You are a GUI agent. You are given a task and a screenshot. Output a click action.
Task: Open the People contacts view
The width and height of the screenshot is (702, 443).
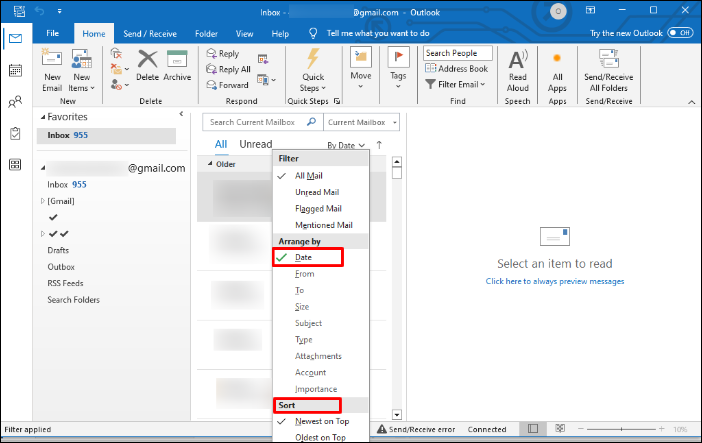(x=16, y=102)
